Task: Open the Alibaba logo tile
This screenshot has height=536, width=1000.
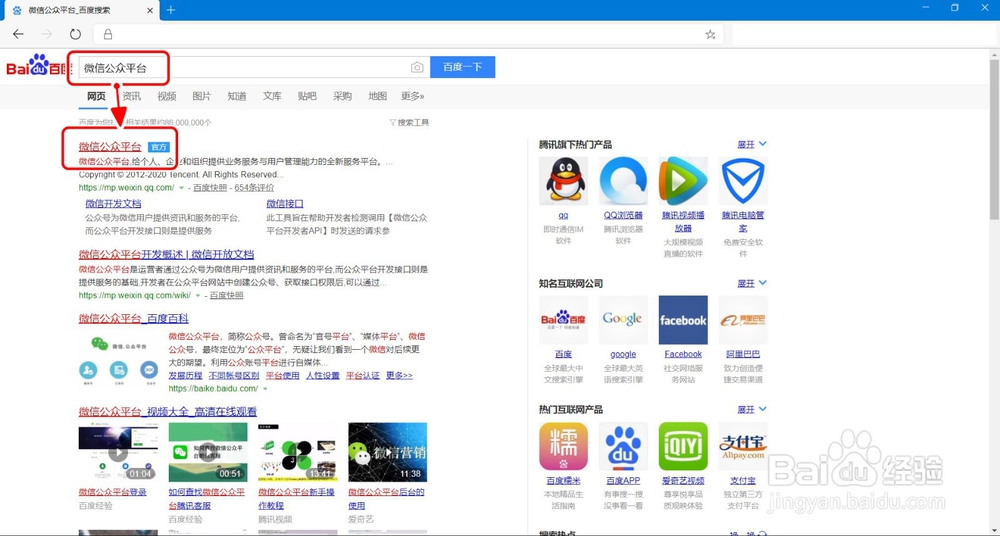Action: [x=743, y=320]
